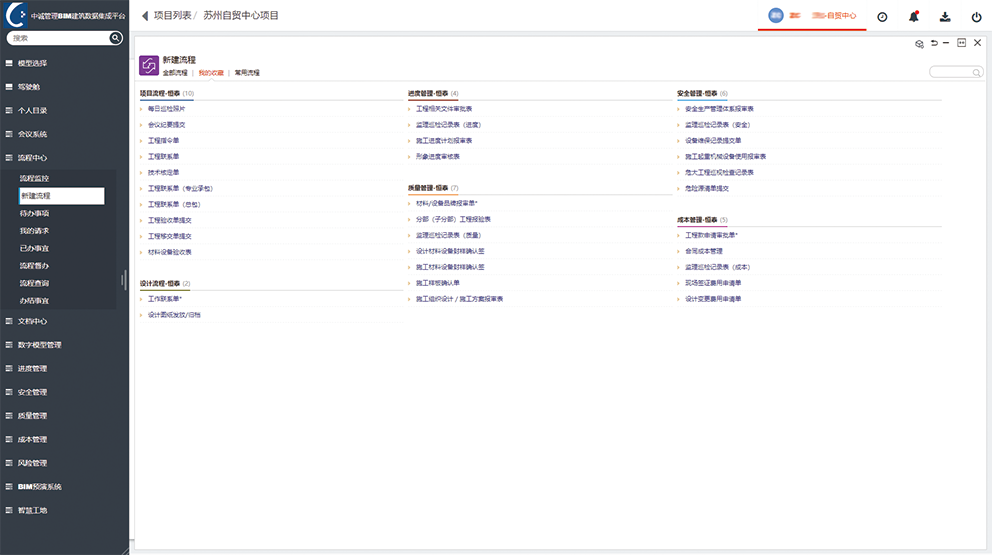The image size is (992, 555).
Task: Expand the BIM预演系统 sidebar menu
Action: (x=39, y=487)
